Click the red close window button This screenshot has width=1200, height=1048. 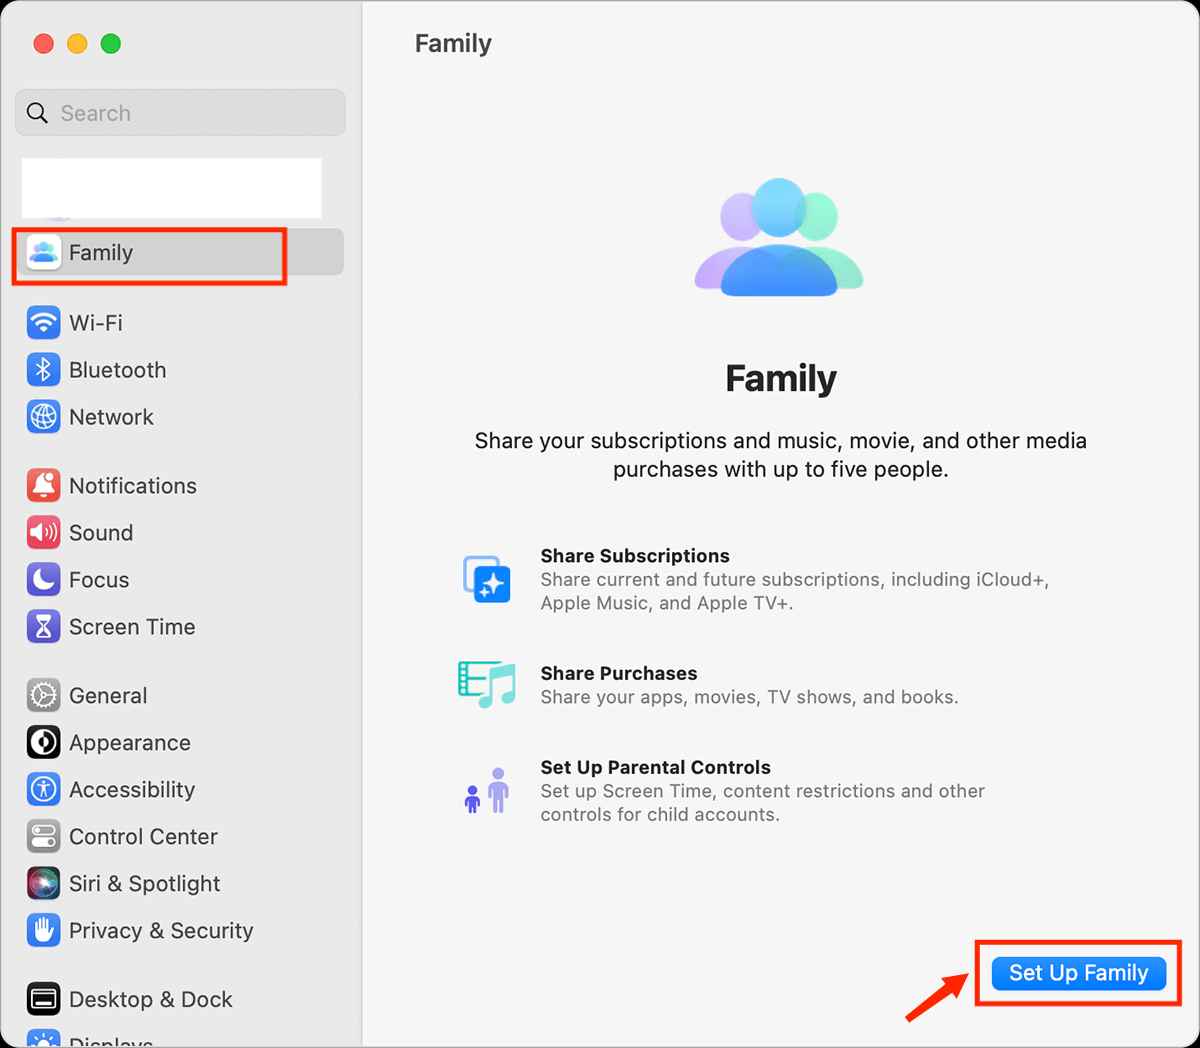click(x=43, y=44)
